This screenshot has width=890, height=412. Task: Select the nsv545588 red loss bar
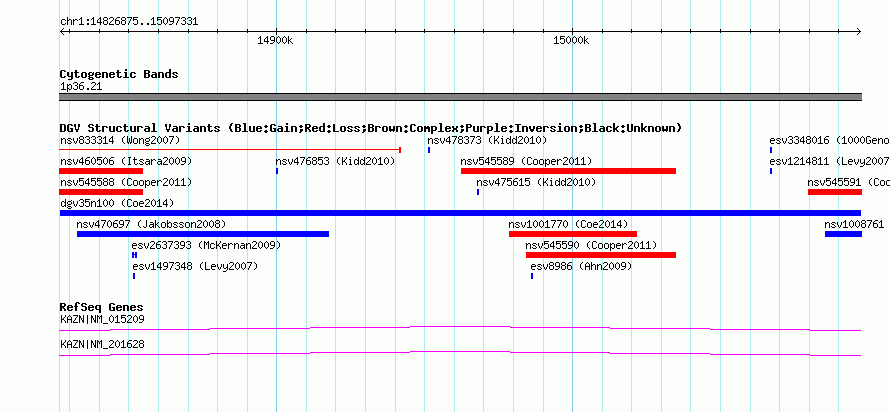101,192
